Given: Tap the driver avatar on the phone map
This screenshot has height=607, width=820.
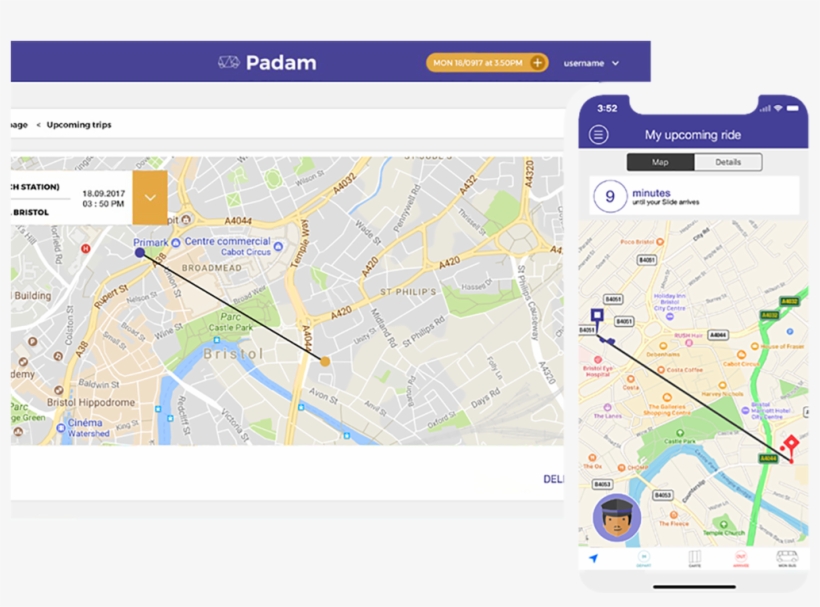Looking at the screenshot, I should coord(616,518).
